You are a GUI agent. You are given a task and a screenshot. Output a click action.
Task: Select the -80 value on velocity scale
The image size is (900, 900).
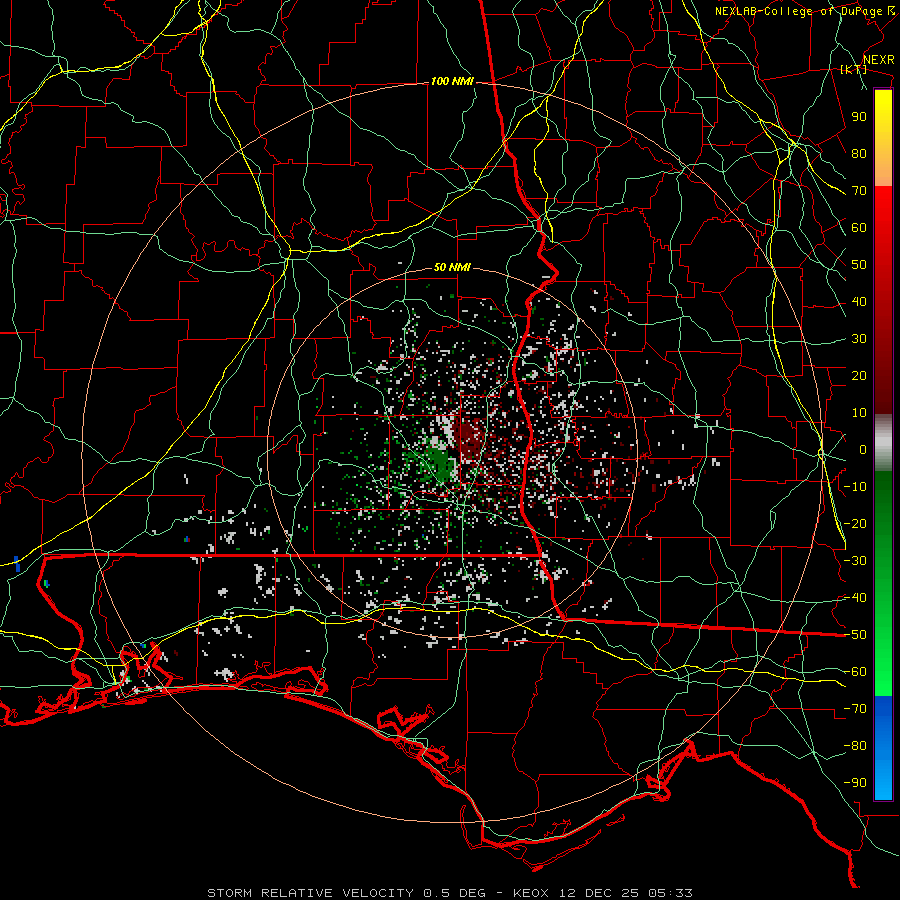855,746
